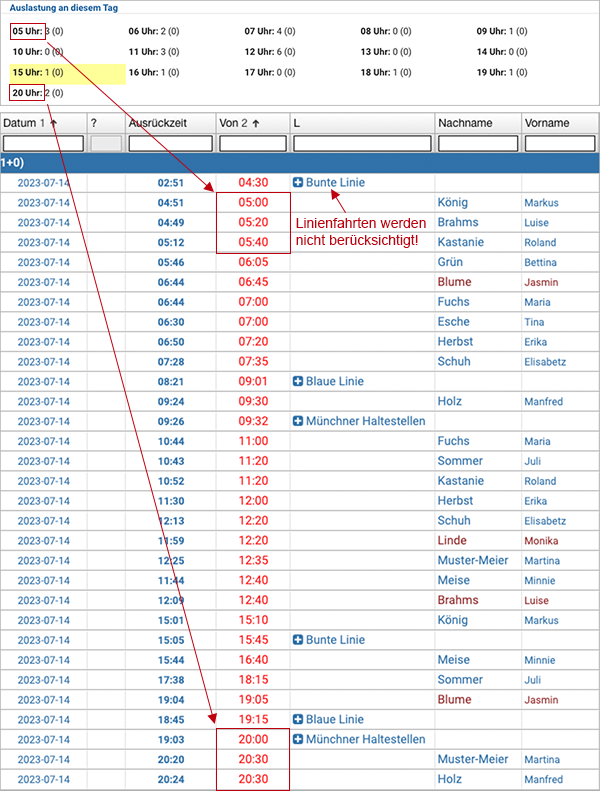Select the 18 Uhr load entry
Image resolution: width=600 pixels, height=791 pixels.
coord(386,73)
